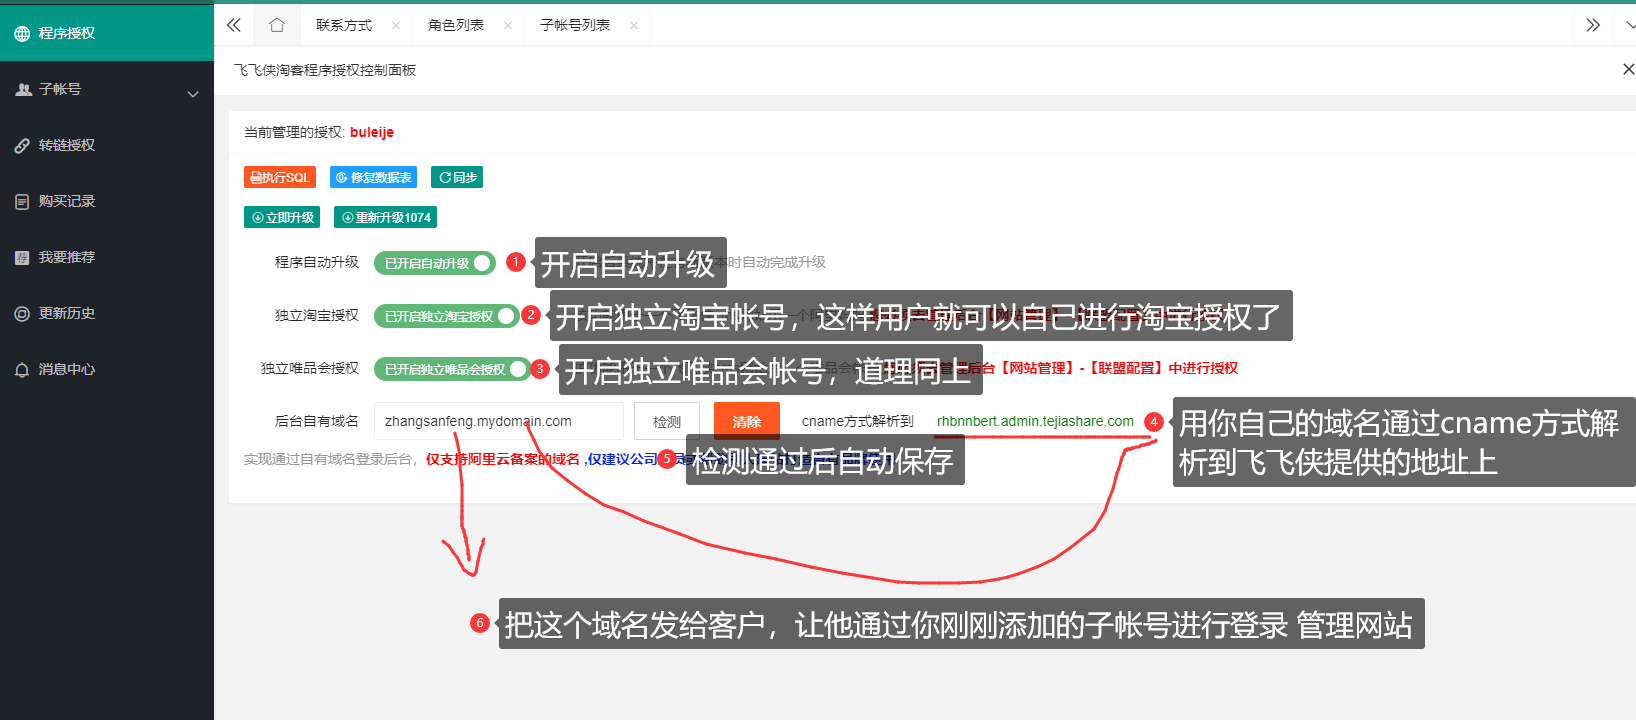Viewport: 1636px width, 720px height.
Task: Click the 子帐号 users icon
Action: [x=24, y=90]
